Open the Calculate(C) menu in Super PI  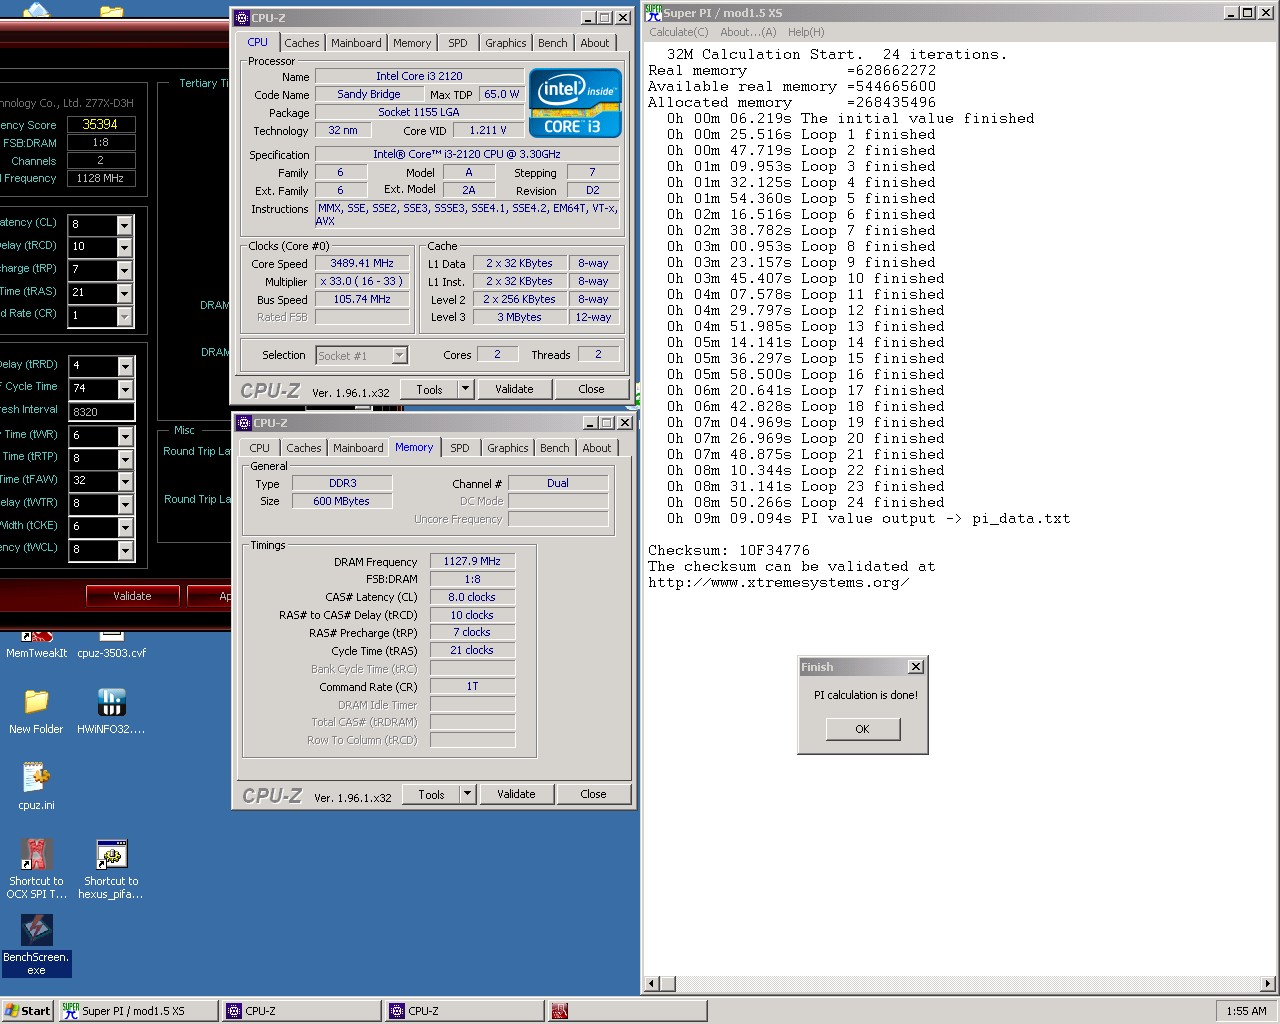click(x=679, y=32)
